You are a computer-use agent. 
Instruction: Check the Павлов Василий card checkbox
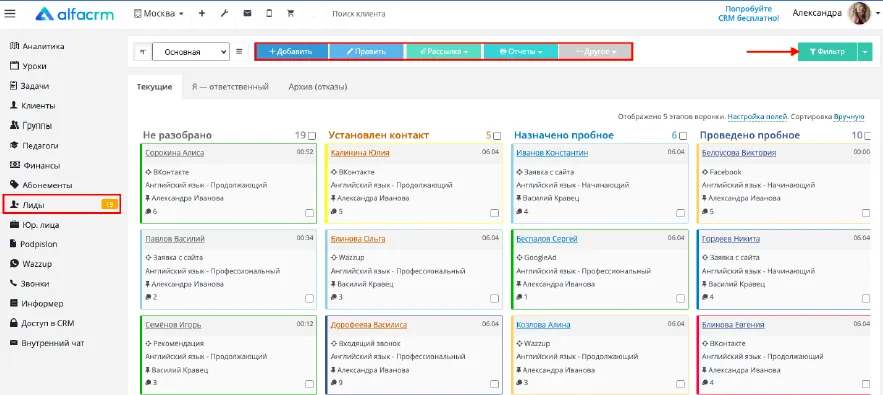coord(309,299)
